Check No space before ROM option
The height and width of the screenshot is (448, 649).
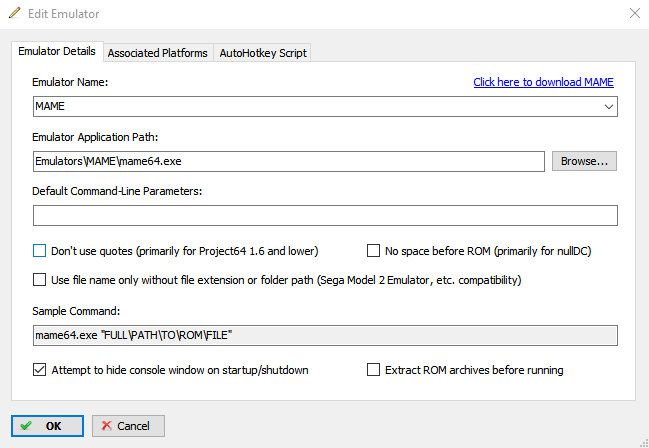[x=373, y=250]
